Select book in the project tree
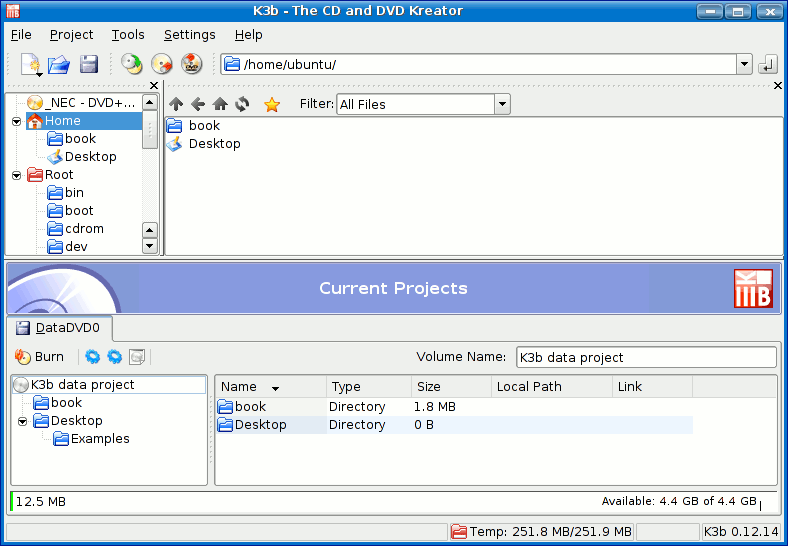This screenshot has width=788, height=546. [x=57, y=403]
